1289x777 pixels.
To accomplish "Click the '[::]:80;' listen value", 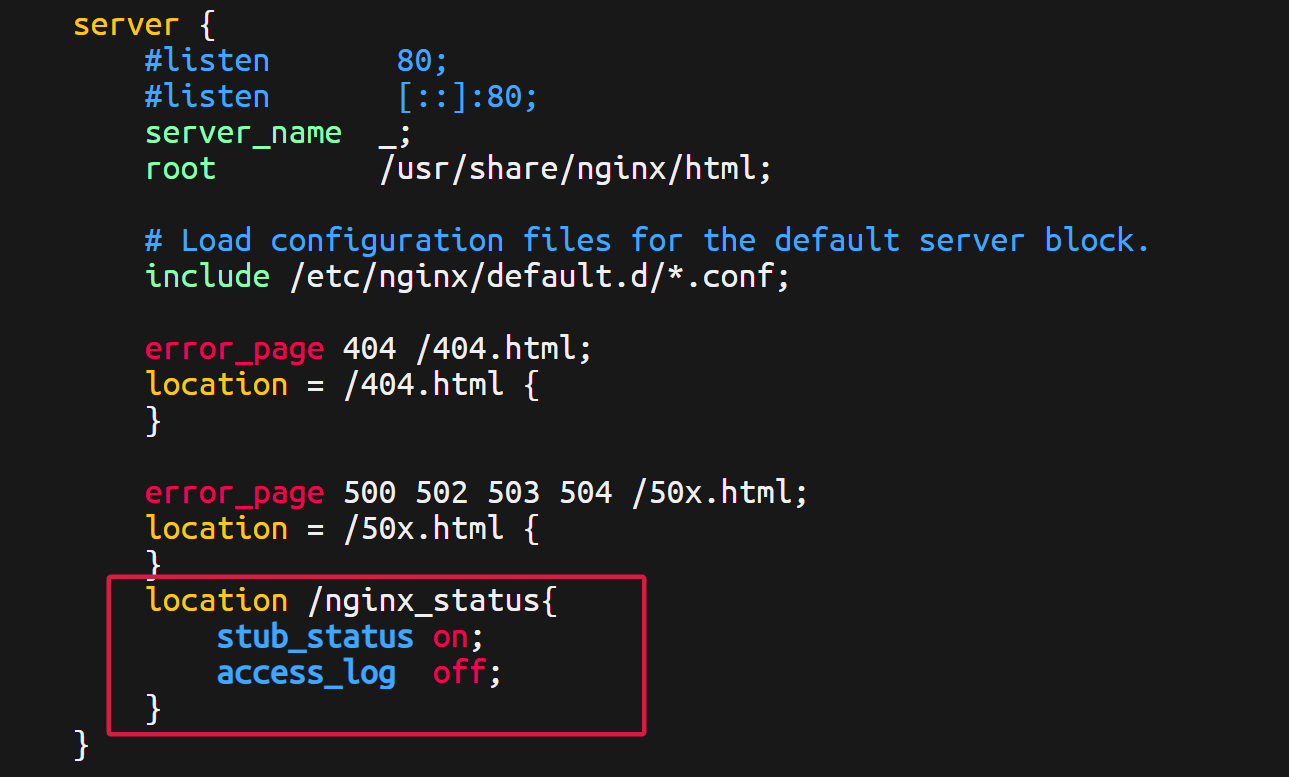I will [468, 97].
